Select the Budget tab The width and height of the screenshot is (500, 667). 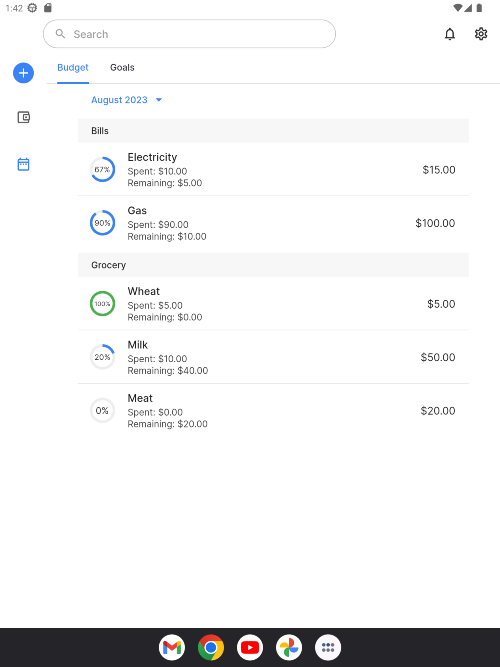pyautogui.click(x=73, y=68)
